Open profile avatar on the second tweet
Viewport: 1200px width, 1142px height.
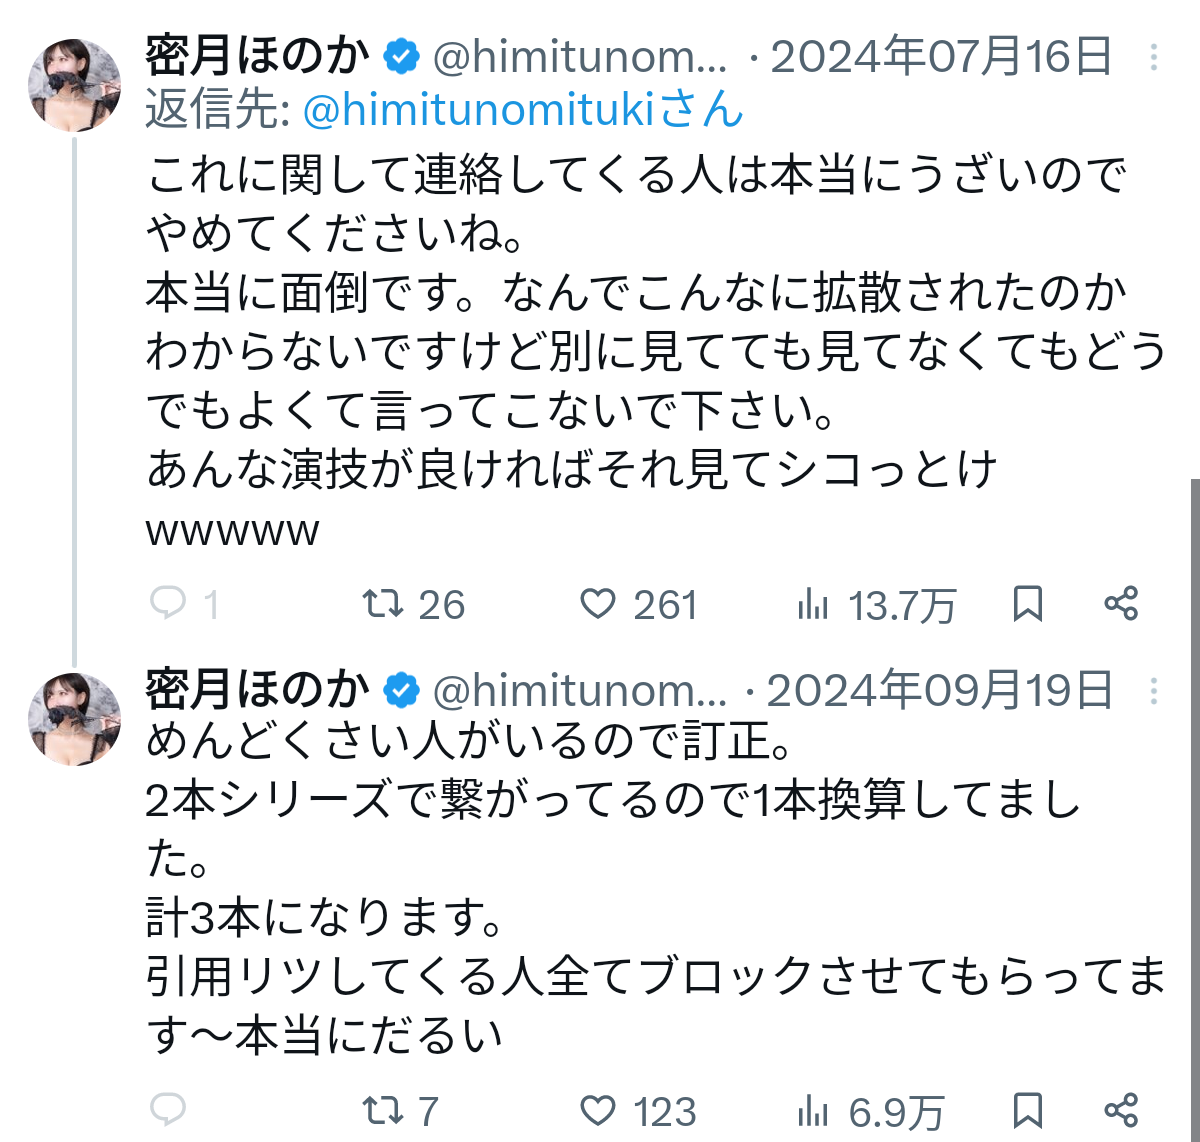pyautogui.click(x=75, y=720)
